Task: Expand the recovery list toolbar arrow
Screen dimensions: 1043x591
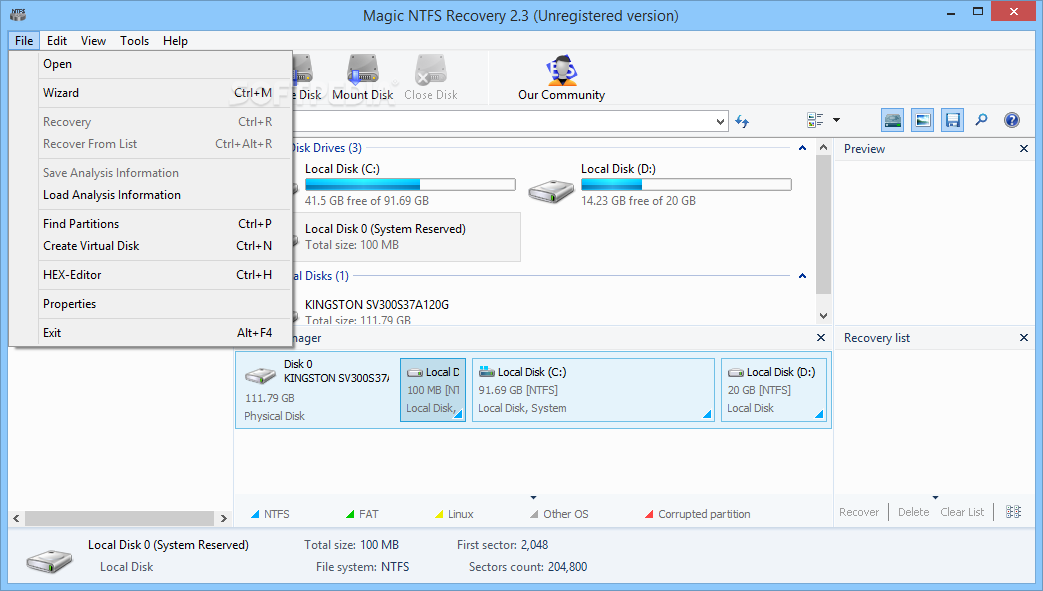Action: (935, 497)
